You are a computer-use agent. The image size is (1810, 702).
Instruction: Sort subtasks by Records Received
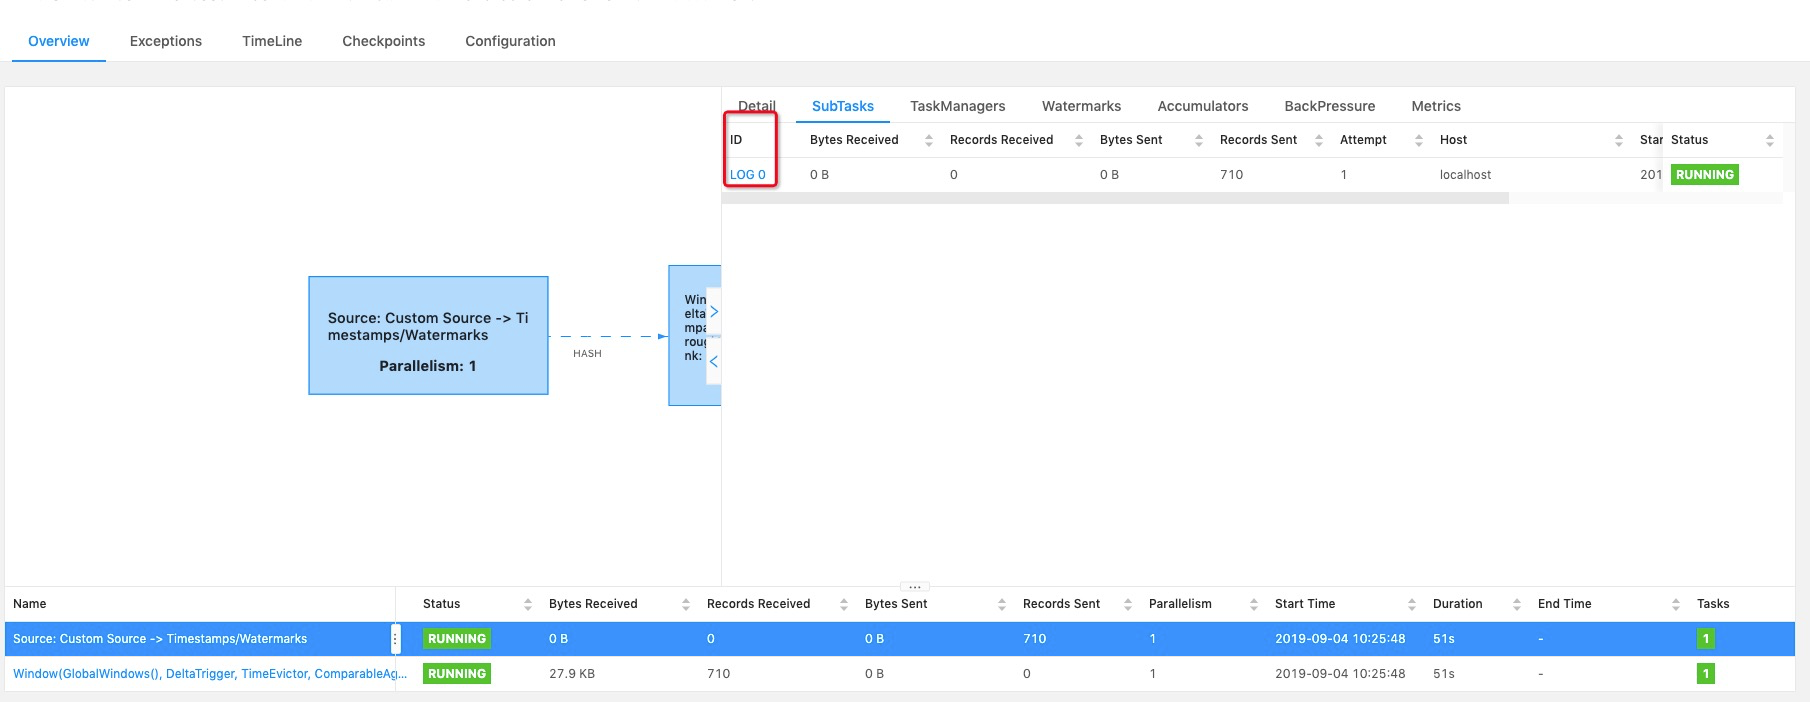click(1079, 140)
